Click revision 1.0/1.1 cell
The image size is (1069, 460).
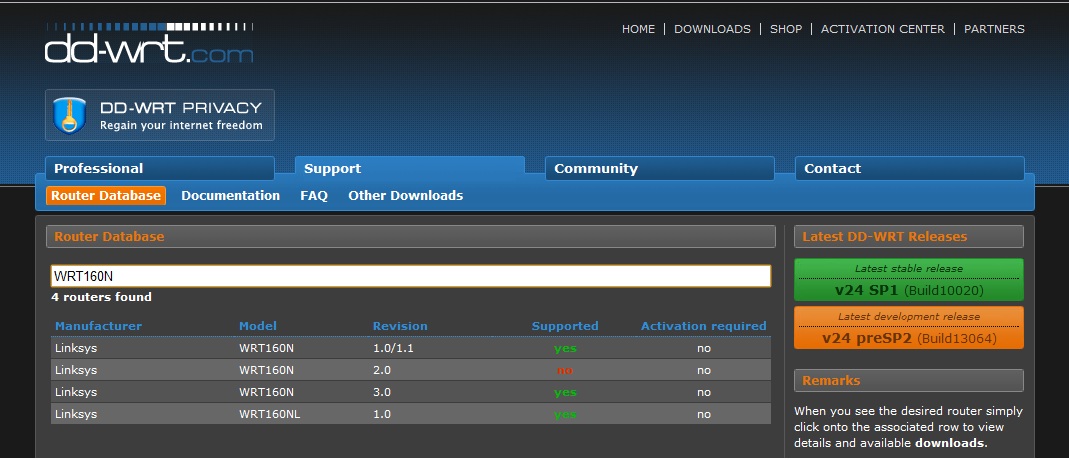click(x=393, y=348)
